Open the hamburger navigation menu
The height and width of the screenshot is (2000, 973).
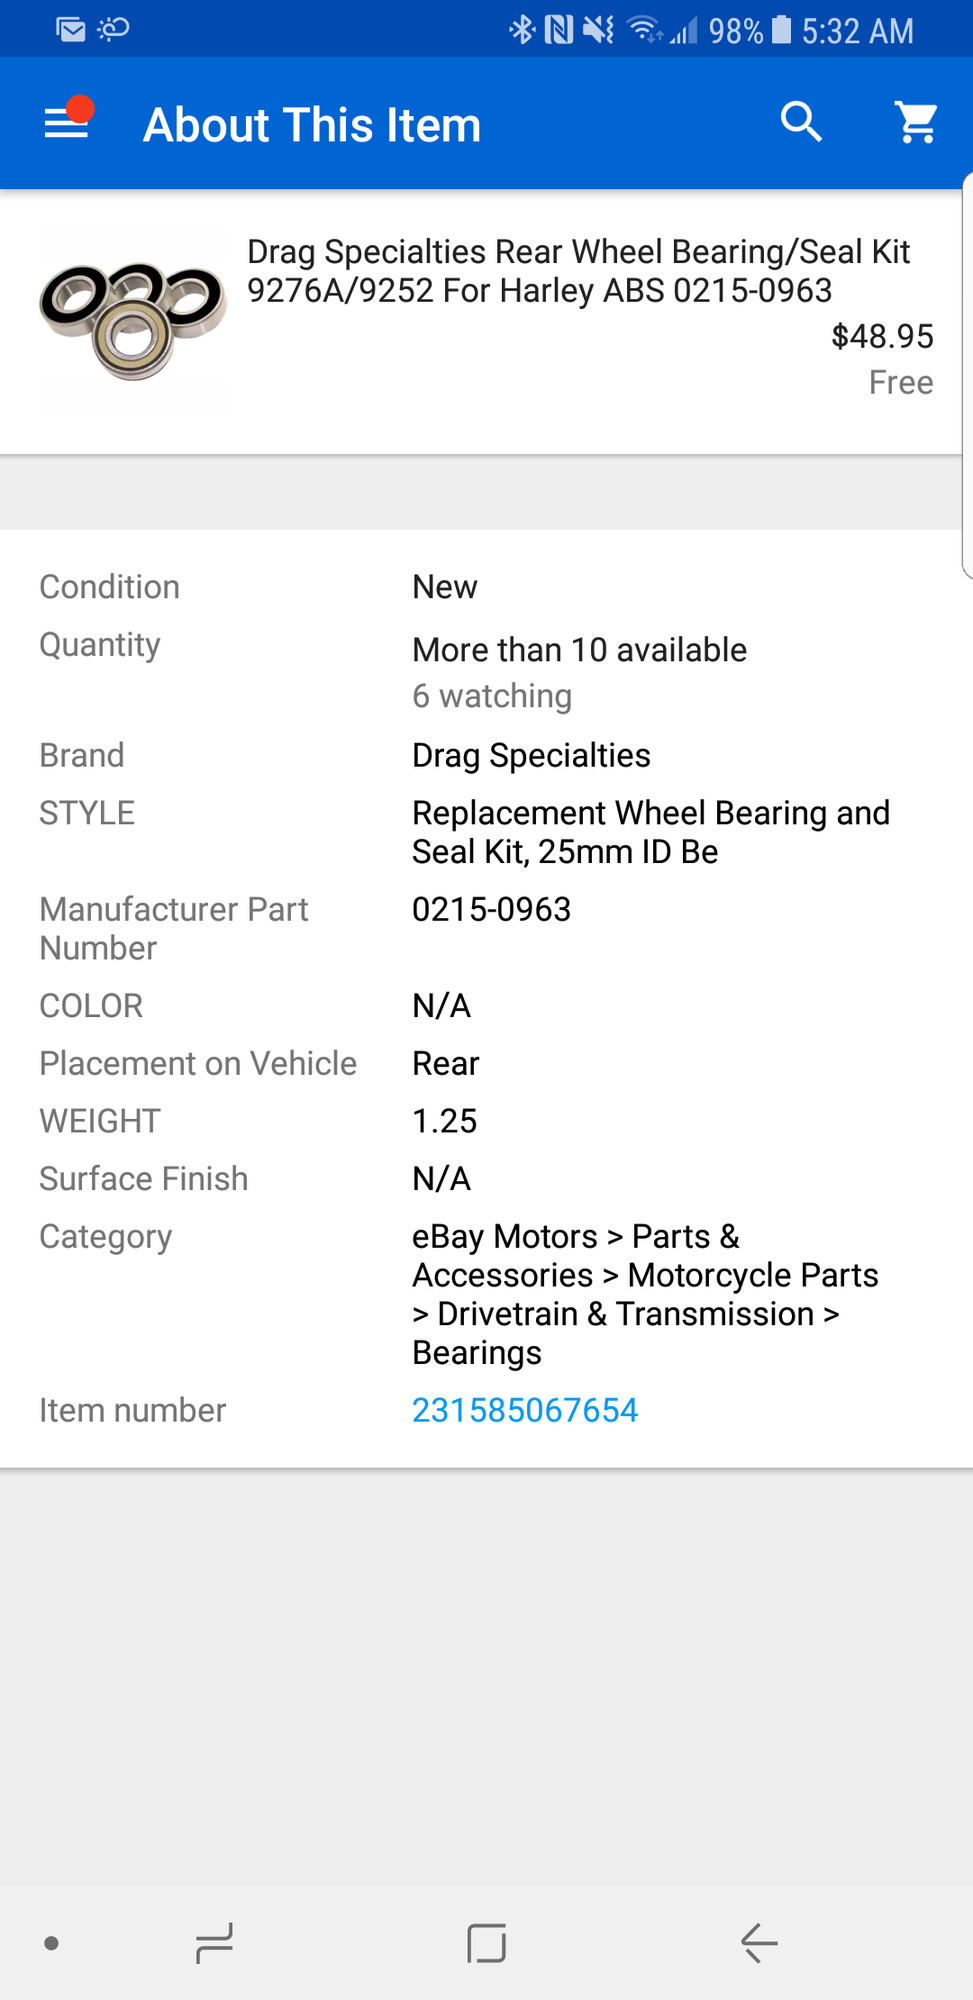[67, 123]
